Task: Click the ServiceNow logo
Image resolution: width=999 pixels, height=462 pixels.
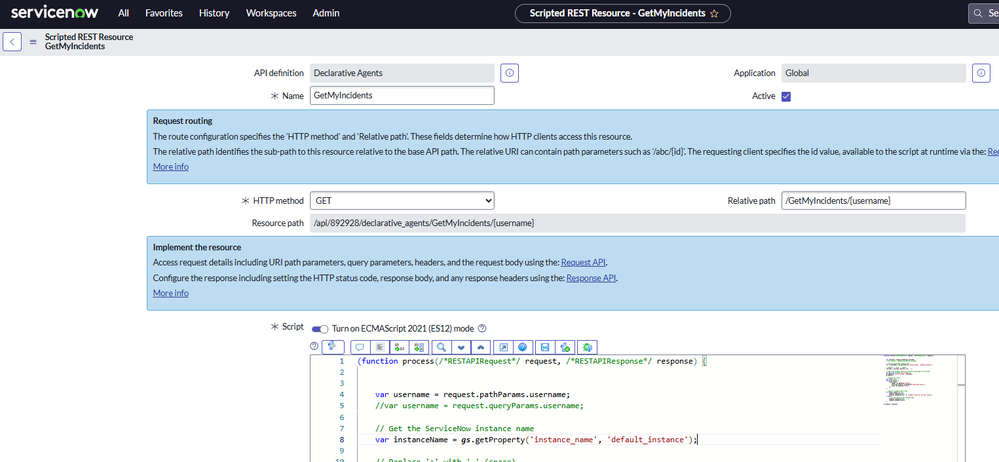Action: pos(55,12)
